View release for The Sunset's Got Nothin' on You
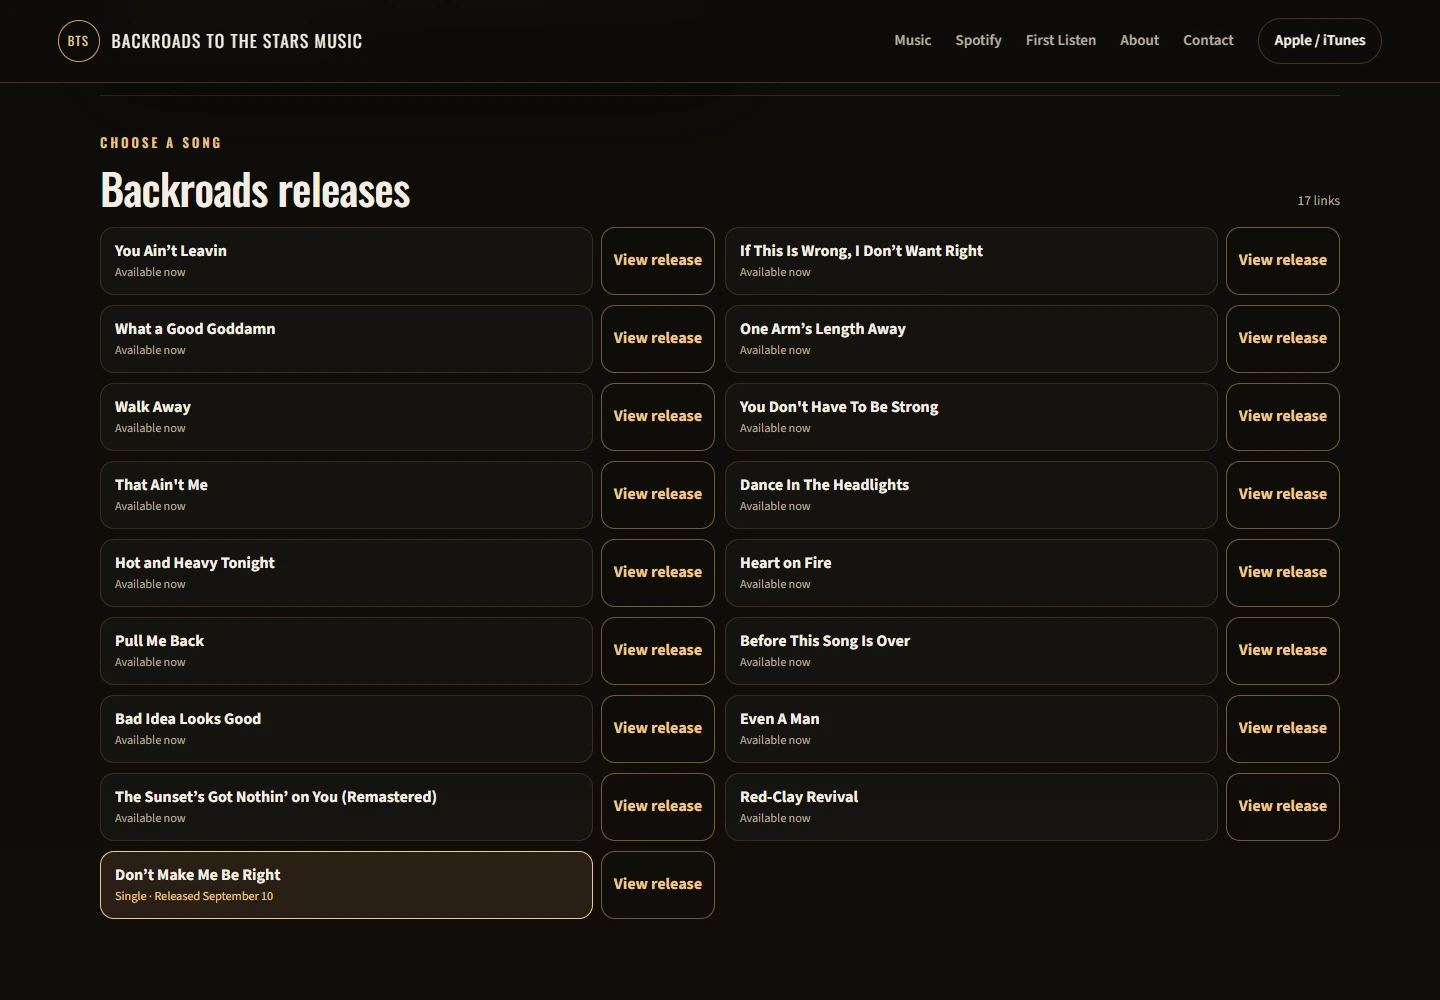Image resolution: width=1440 pixels, height=1000 pixels. coord(658,807)
